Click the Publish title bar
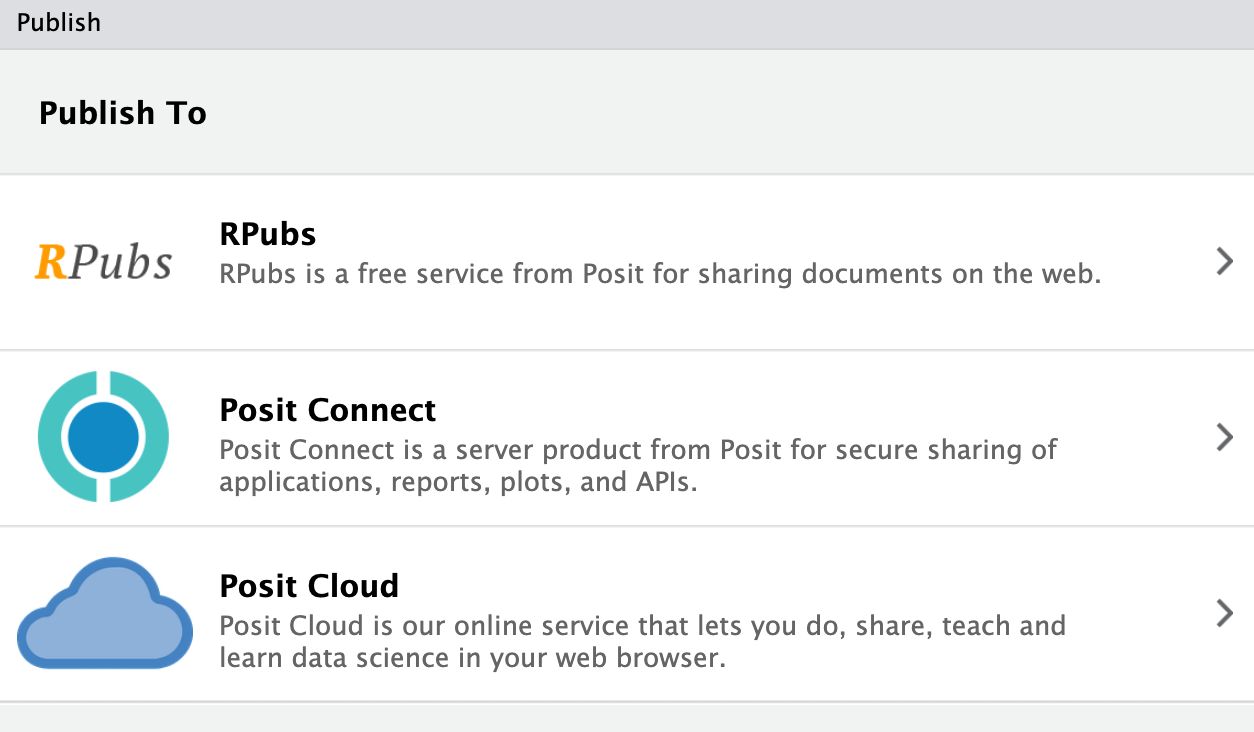The height and width of the screenshot is (732, 1254). [x=60, y=23]
